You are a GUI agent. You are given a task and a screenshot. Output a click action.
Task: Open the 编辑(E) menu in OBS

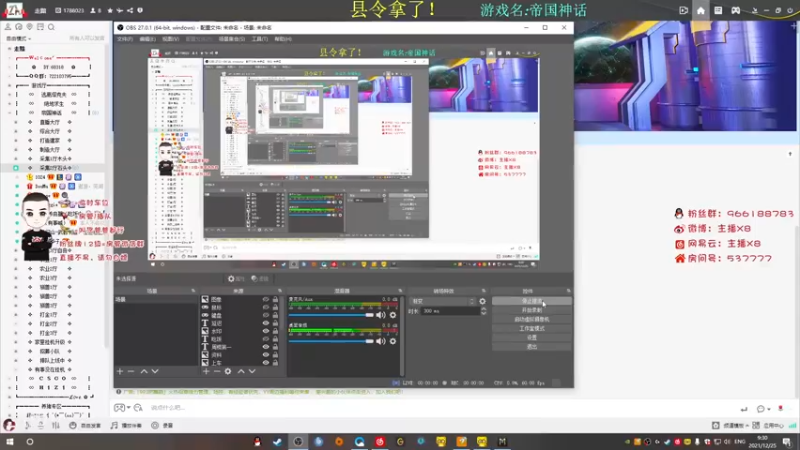pyautogui.click(x=147, y=39)
